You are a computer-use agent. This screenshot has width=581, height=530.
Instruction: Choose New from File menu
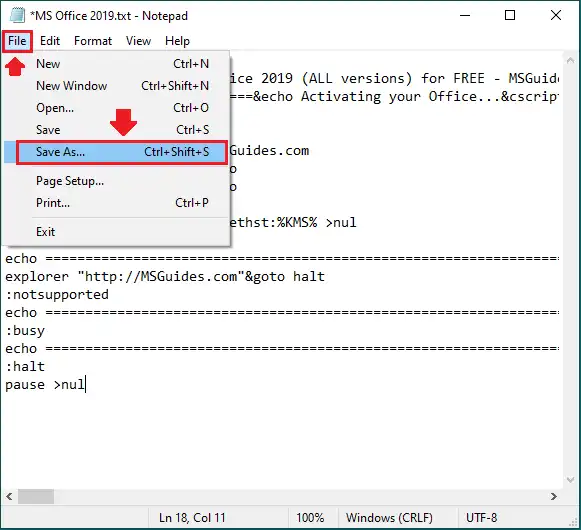click(116, 64)
